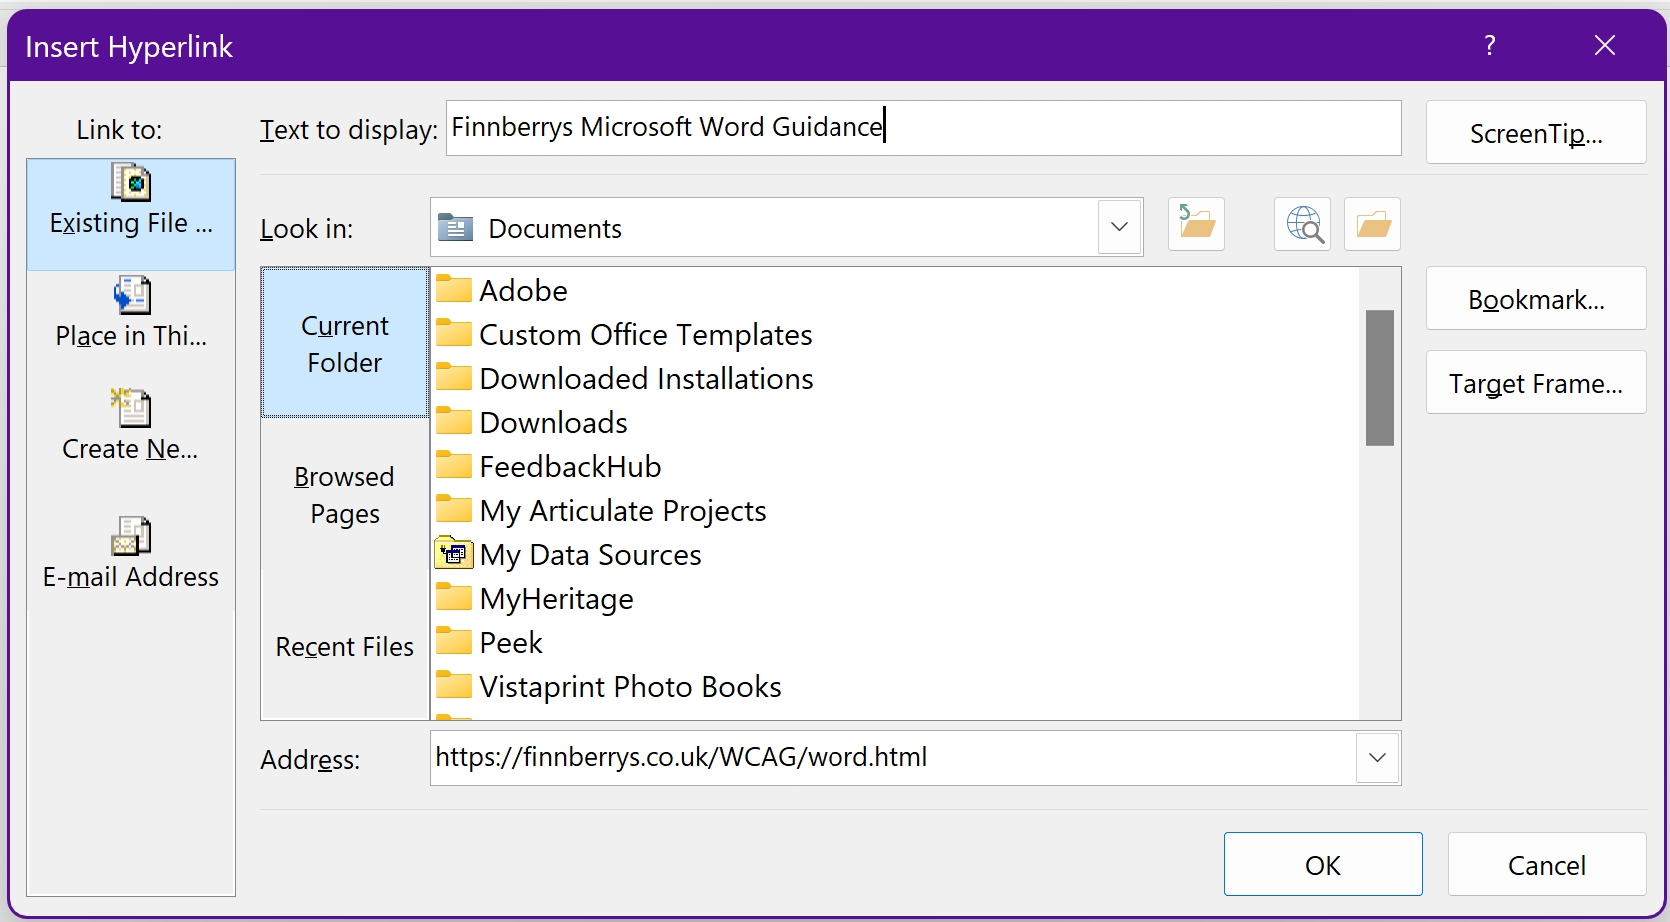This screenshot has width=1670, height=922.
Task: Go up one folder level icon
Action: pos(1196,224)
